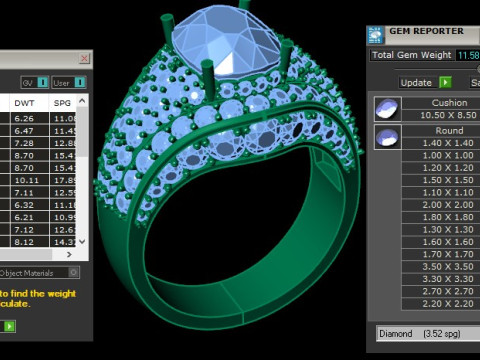Image resolution: width=480 pixels, height=360 pixels.
Task: Click the DWT column header
Action: 29,103
